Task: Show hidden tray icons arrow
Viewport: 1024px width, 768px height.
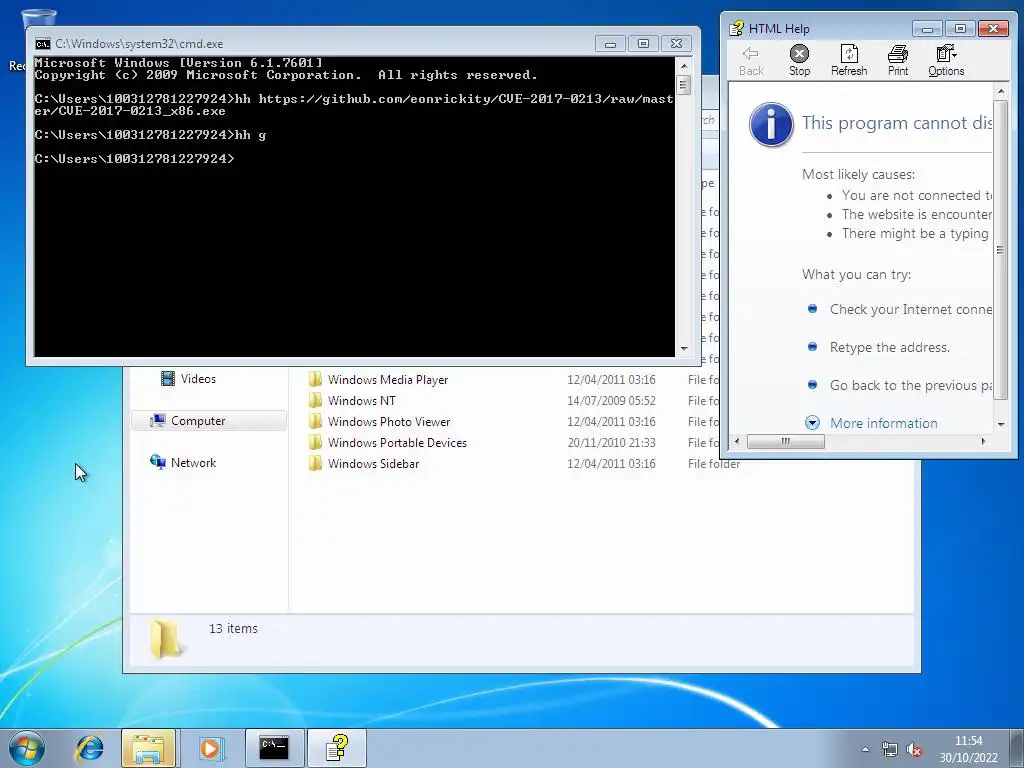Action: [865, 749]
